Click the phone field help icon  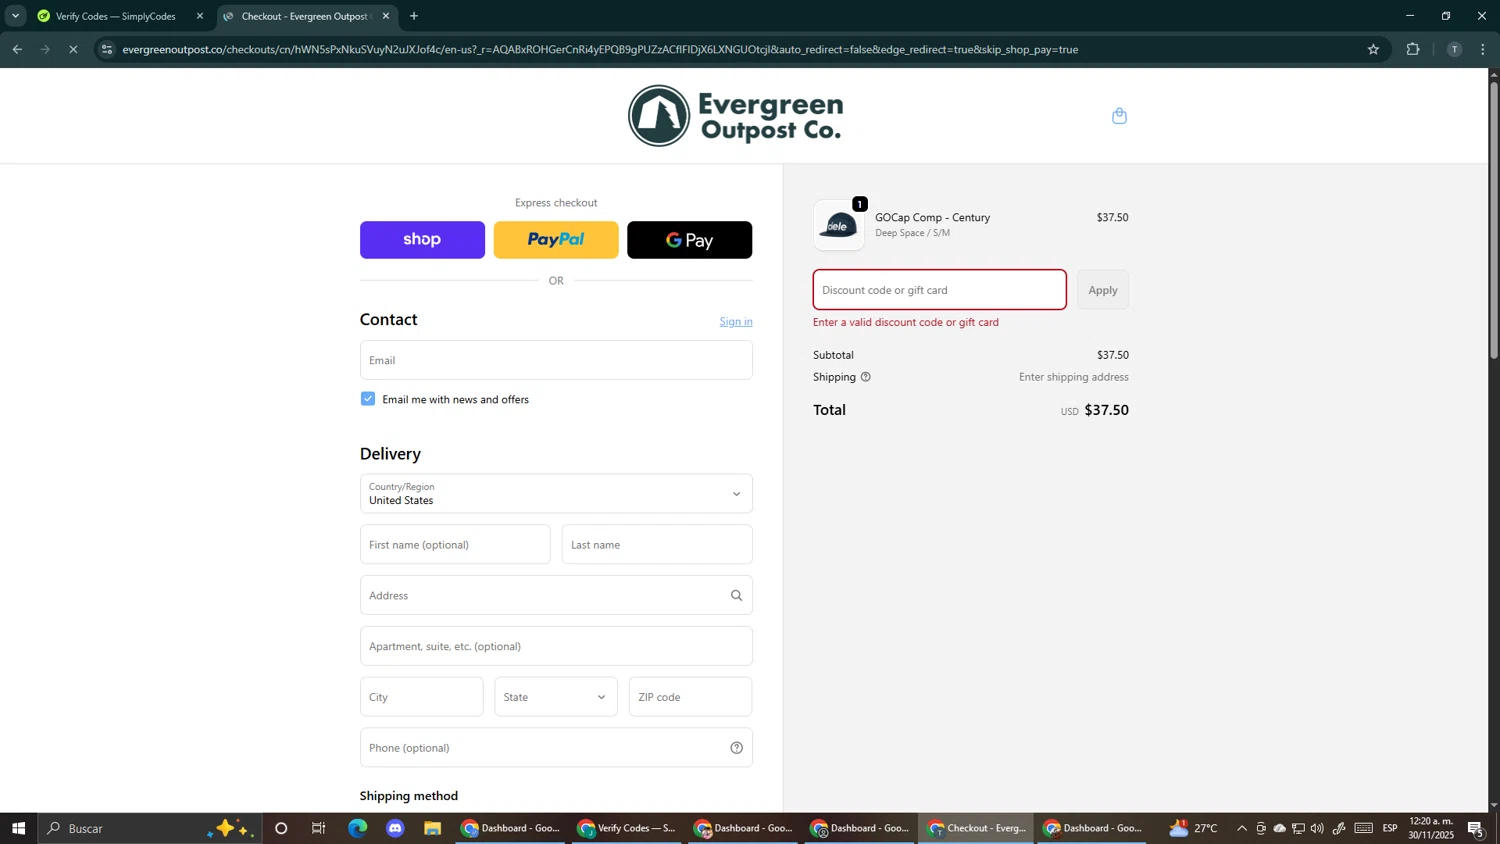(x=736, y=747)
